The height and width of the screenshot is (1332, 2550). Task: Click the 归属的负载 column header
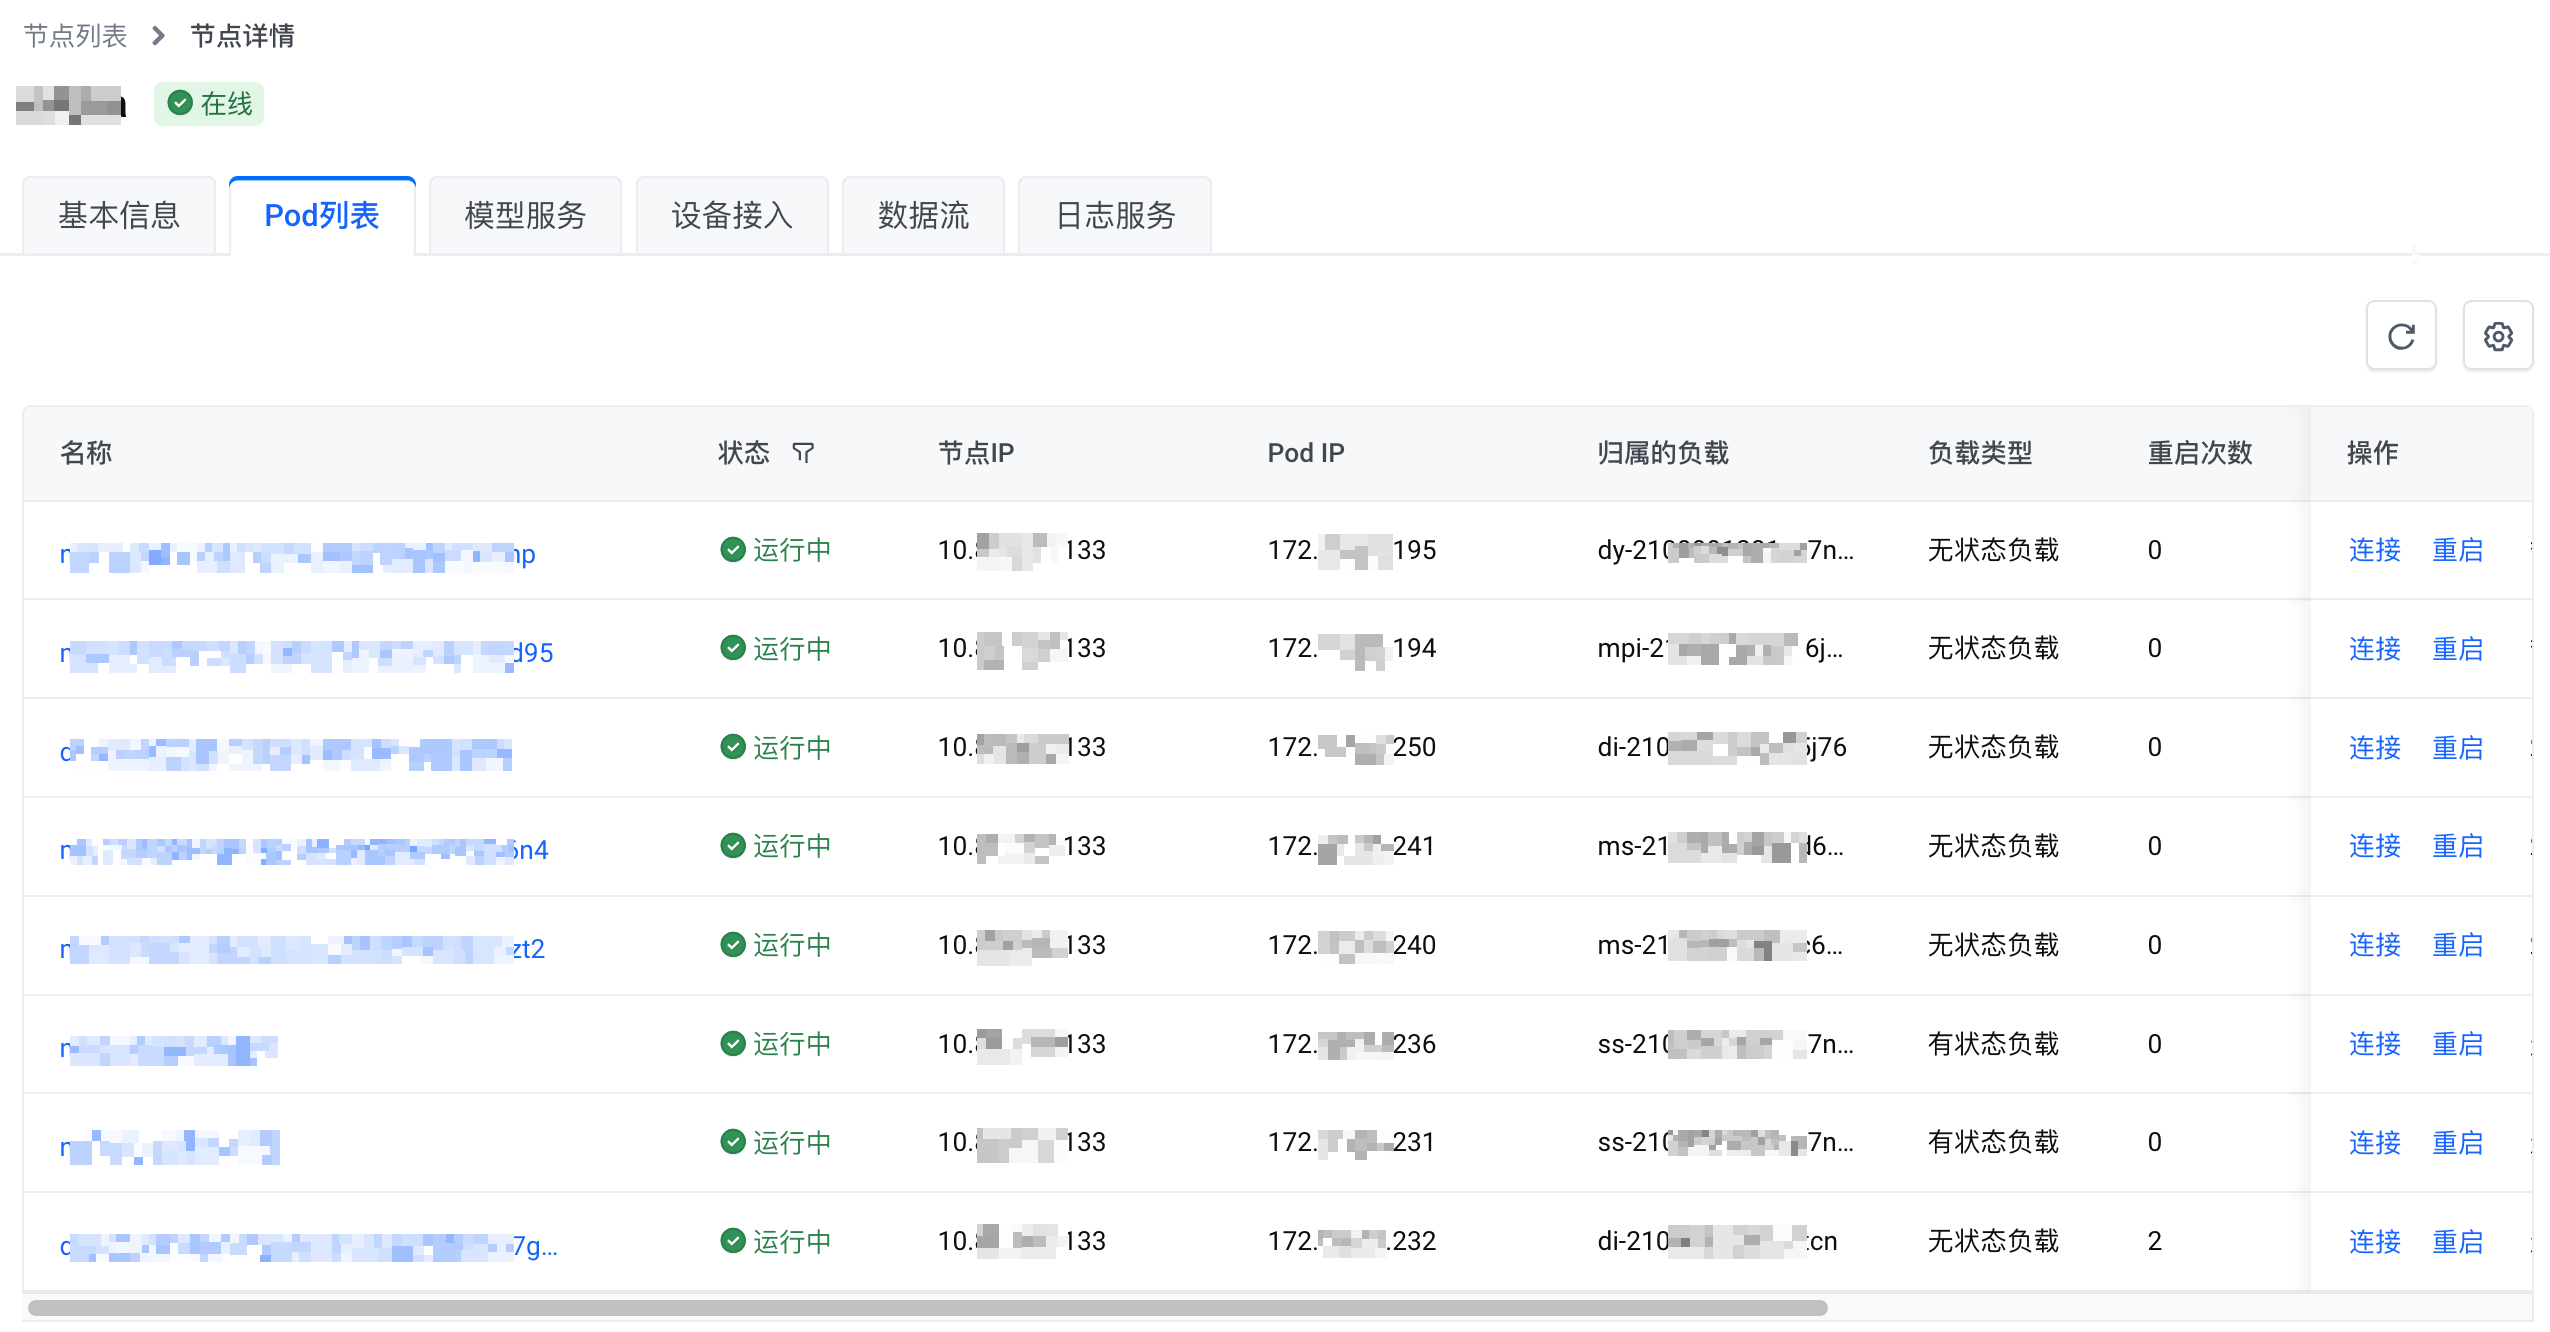(x=1663, y=453)
